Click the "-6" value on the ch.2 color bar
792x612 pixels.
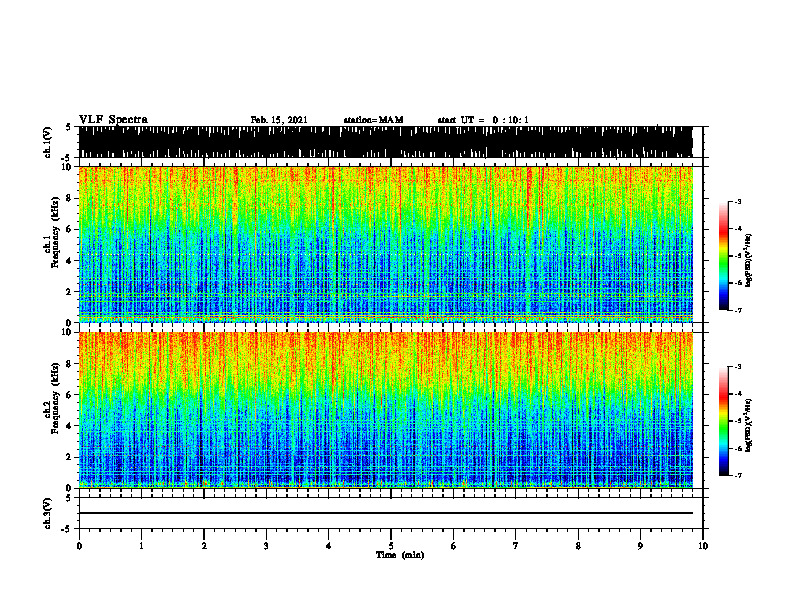point(738,448)
